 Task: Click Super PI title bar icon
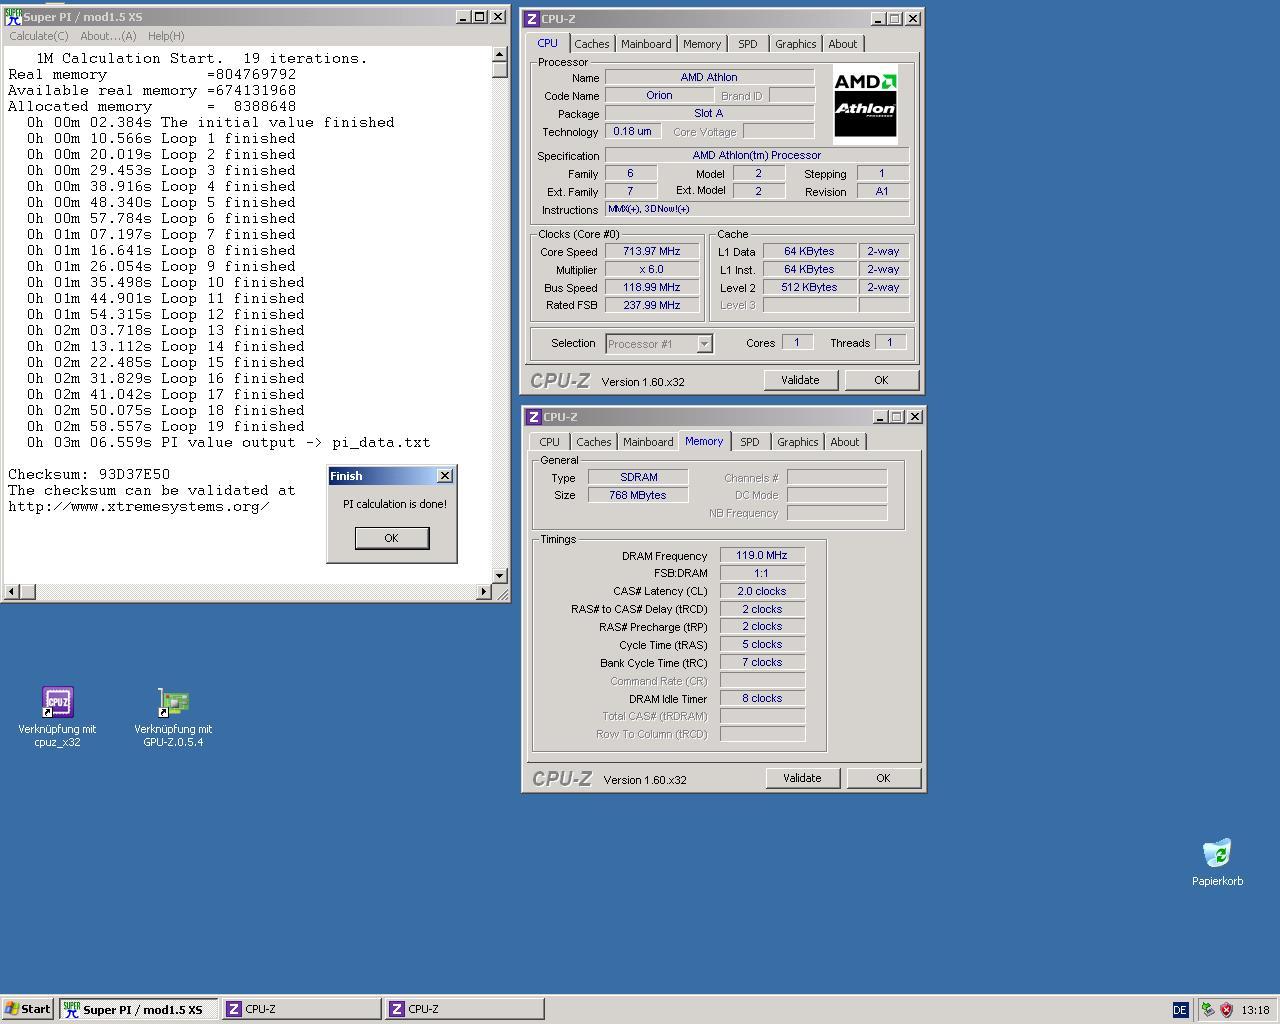[13, 17]
